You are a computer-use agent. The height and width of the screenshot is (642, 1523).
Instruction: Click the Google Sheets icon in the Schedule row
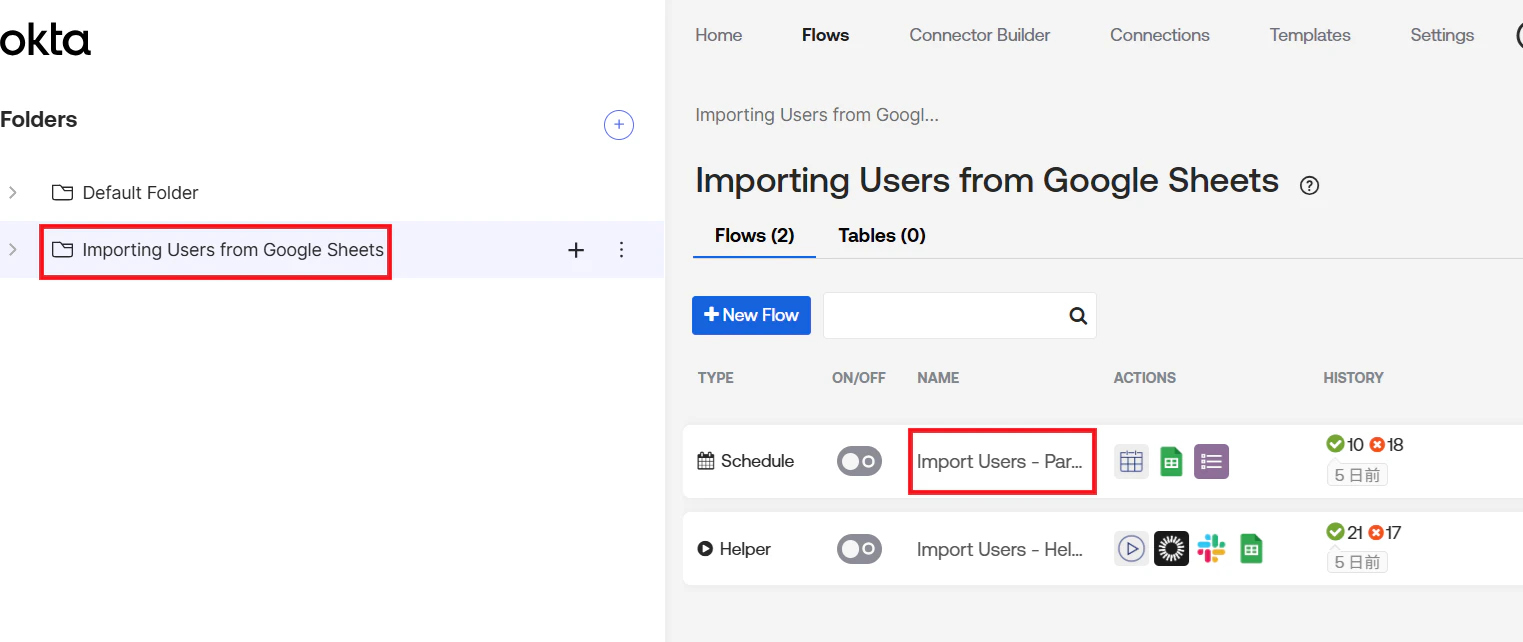[x=1171, y=461]
